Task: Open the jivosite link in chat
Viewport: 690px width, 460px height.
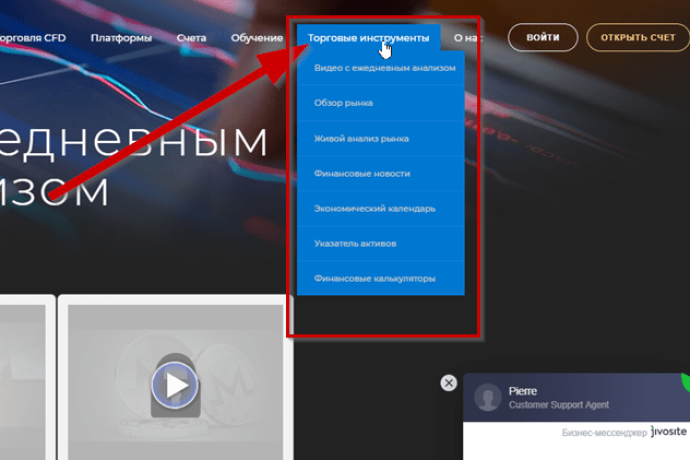Action: pos(668,431)
